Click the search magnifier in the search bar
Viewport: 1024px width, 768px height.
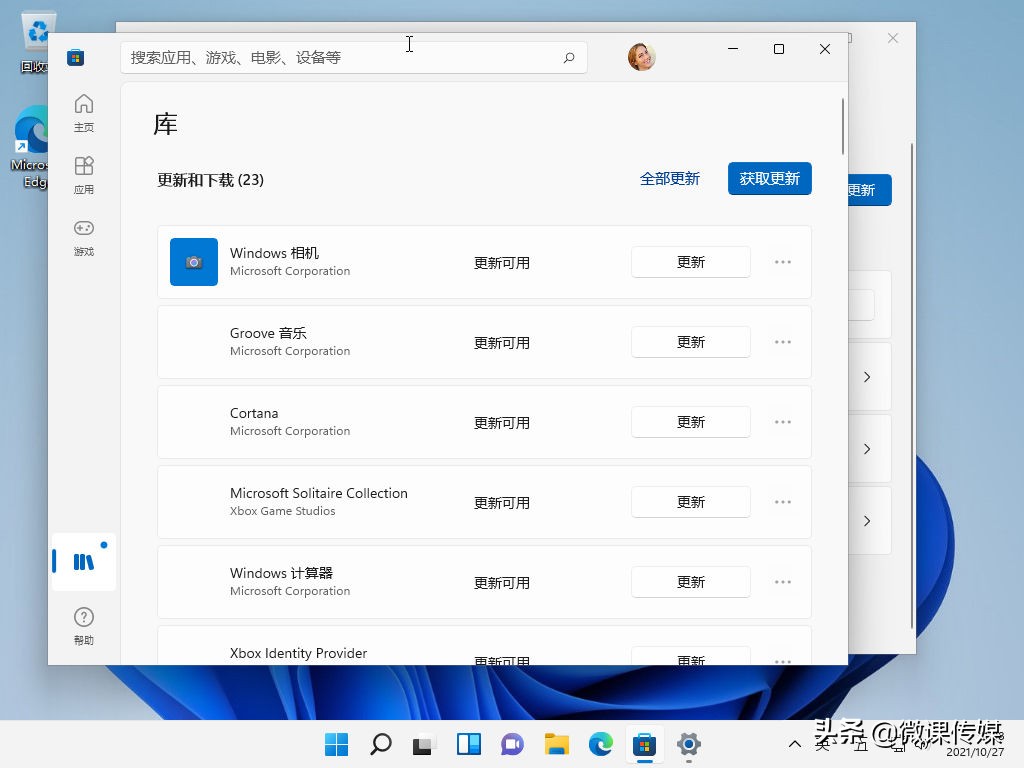click(x=568, y=57)
